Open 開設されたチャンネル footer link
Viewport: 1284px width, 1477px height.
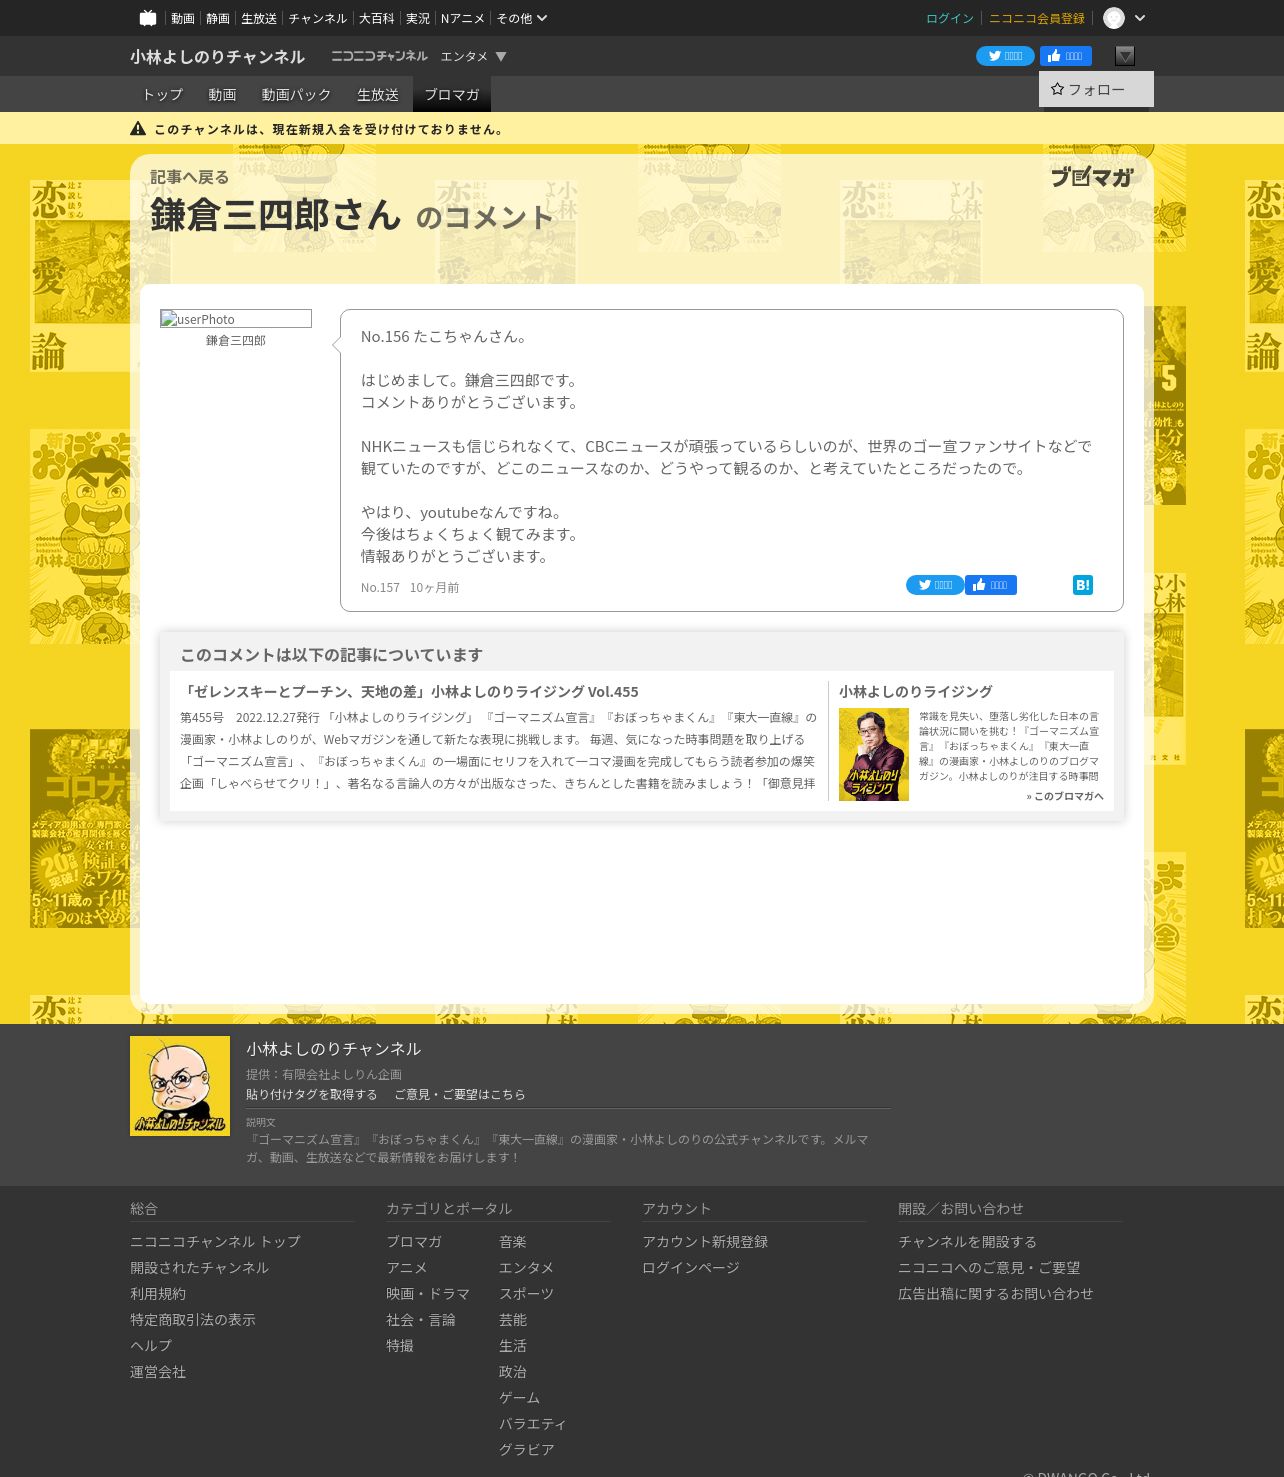tap(199, 1267)
